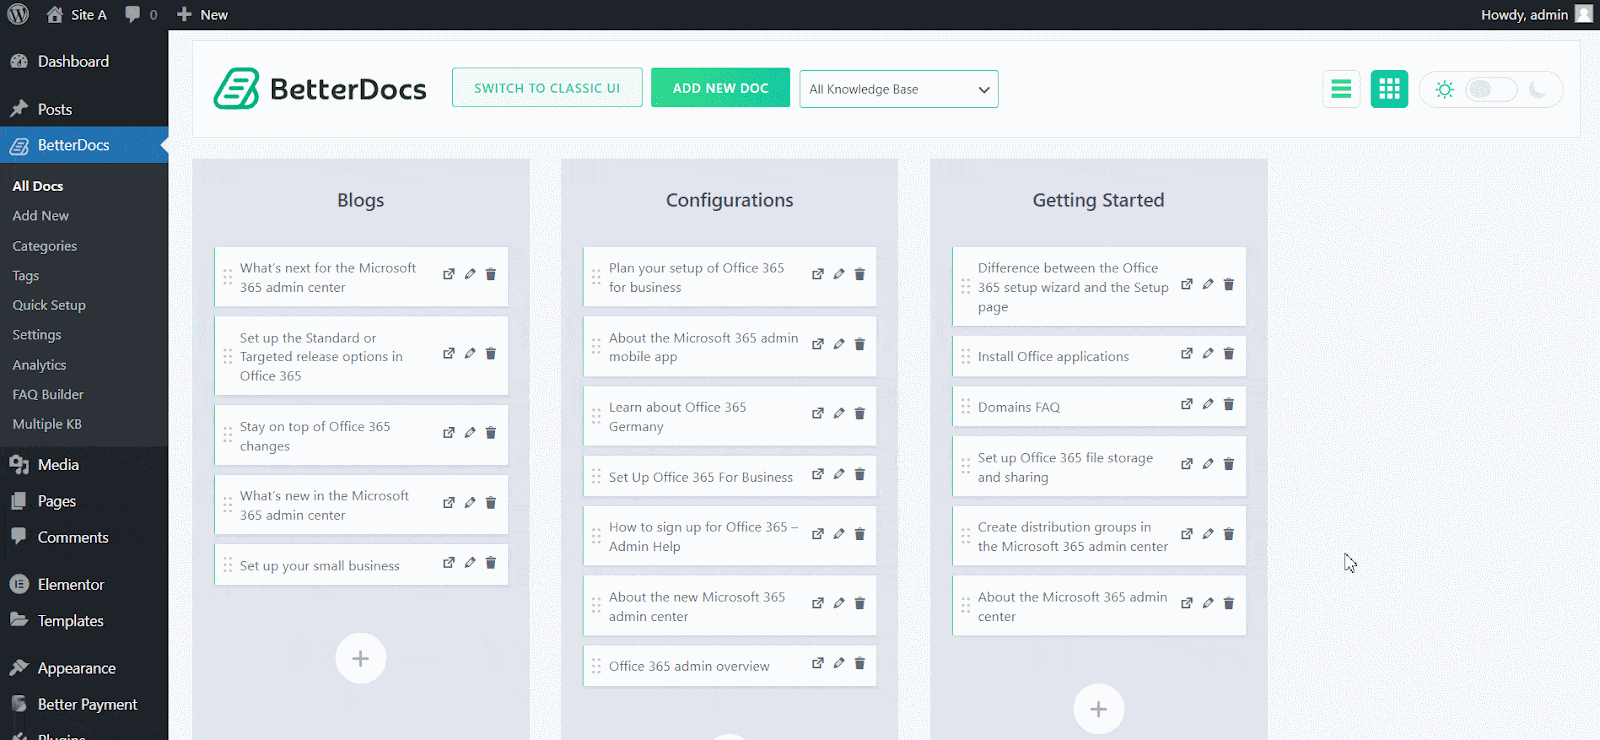The width and height of the screenshot is (1600, 740).
Task: Delete 'Set up your small business' doc
Action: point(491,563)
